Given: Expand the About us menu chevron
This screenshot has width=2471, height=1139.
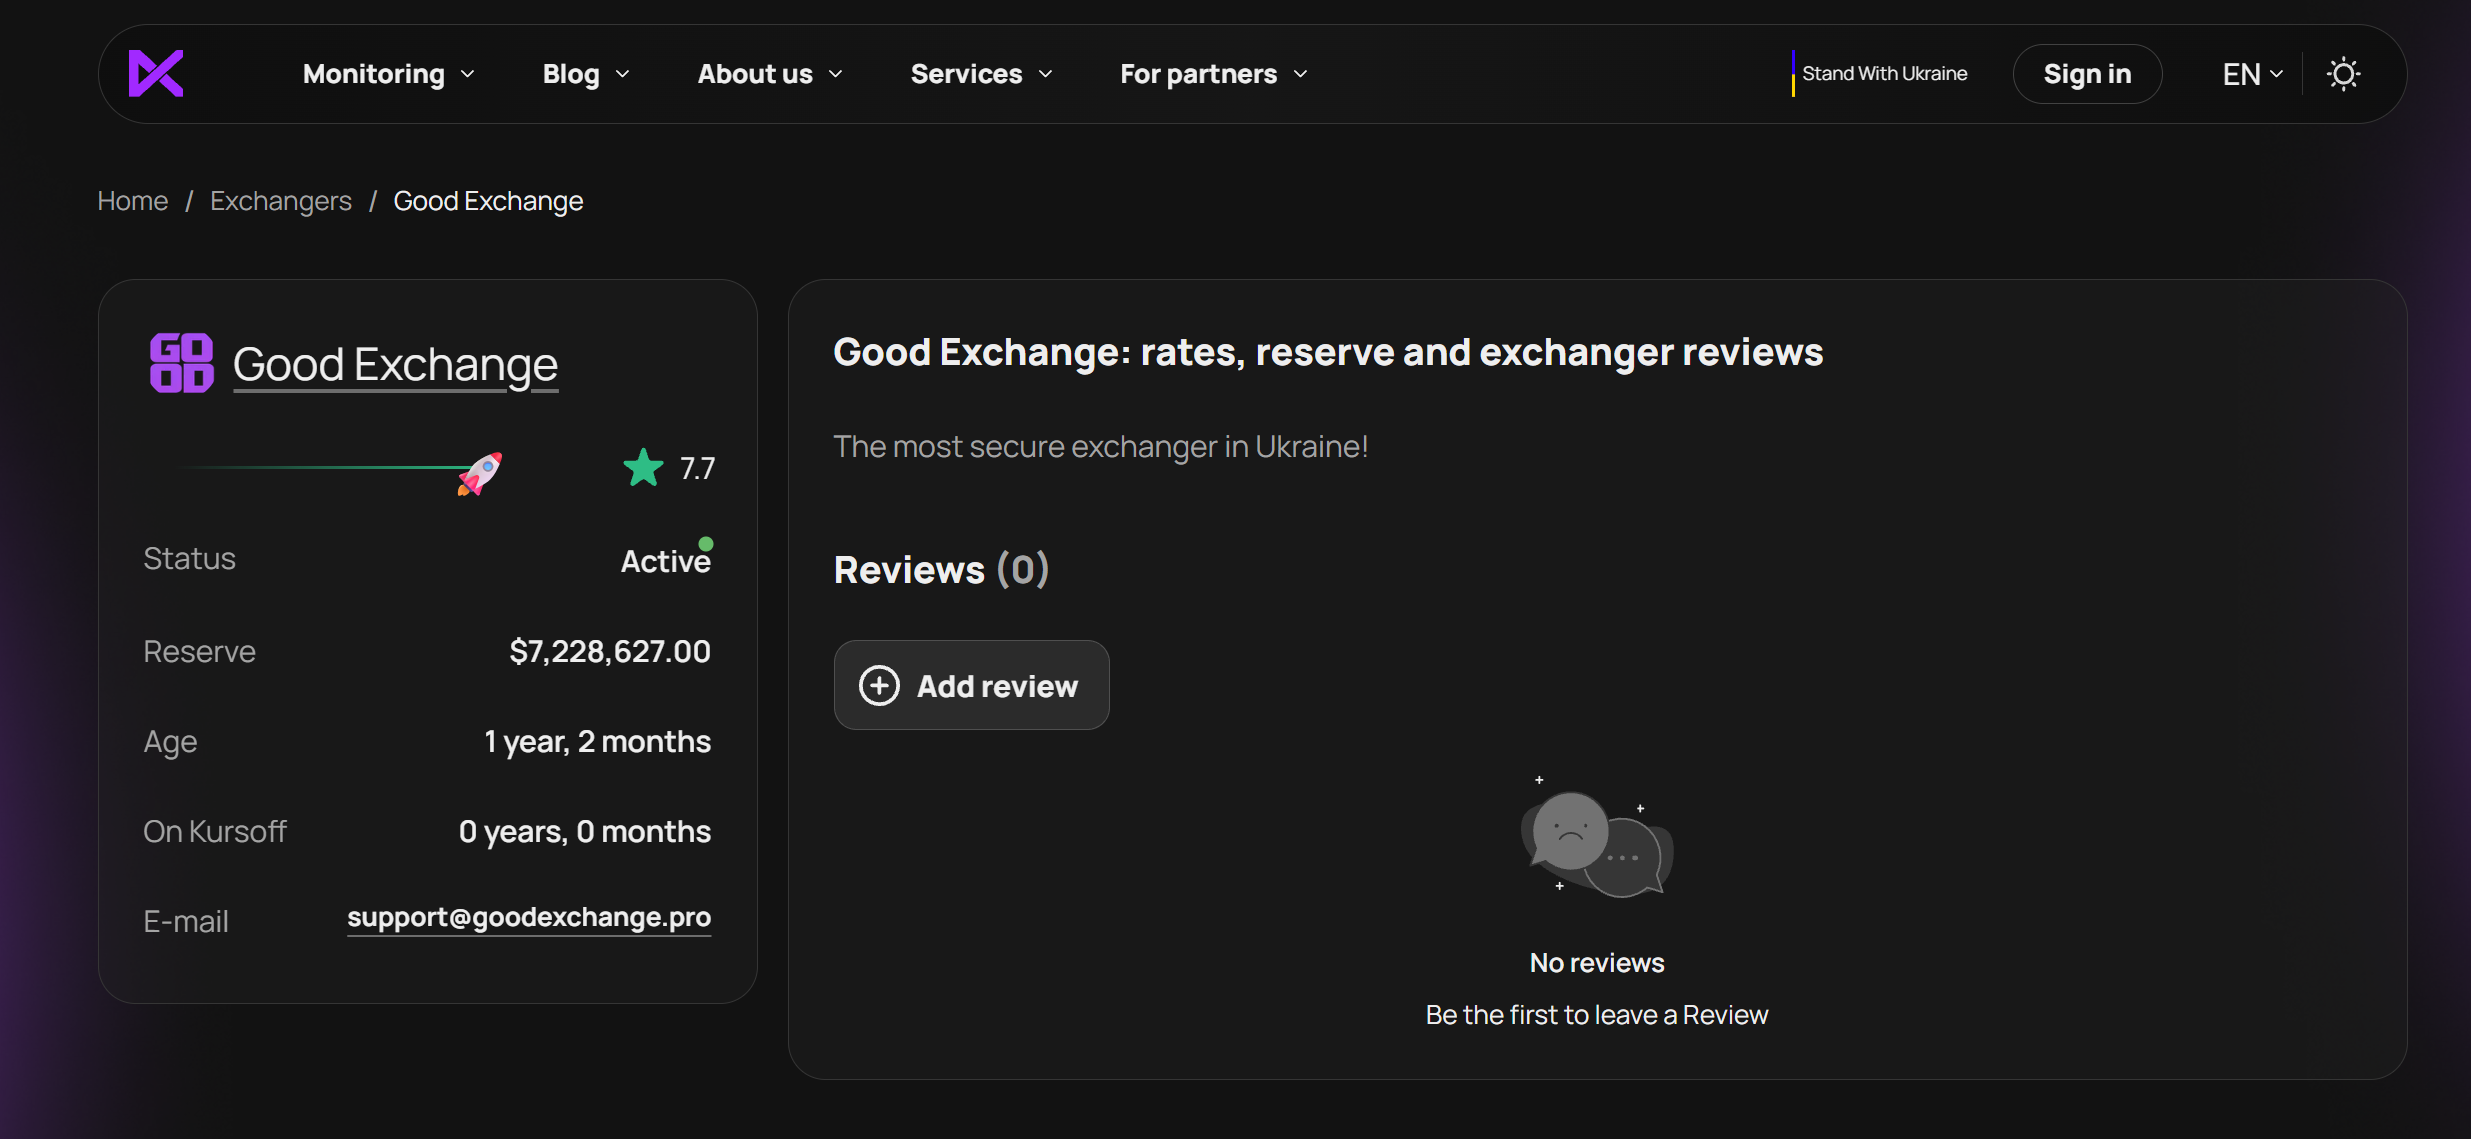Looking at the screenshot, I should (836, 74).
